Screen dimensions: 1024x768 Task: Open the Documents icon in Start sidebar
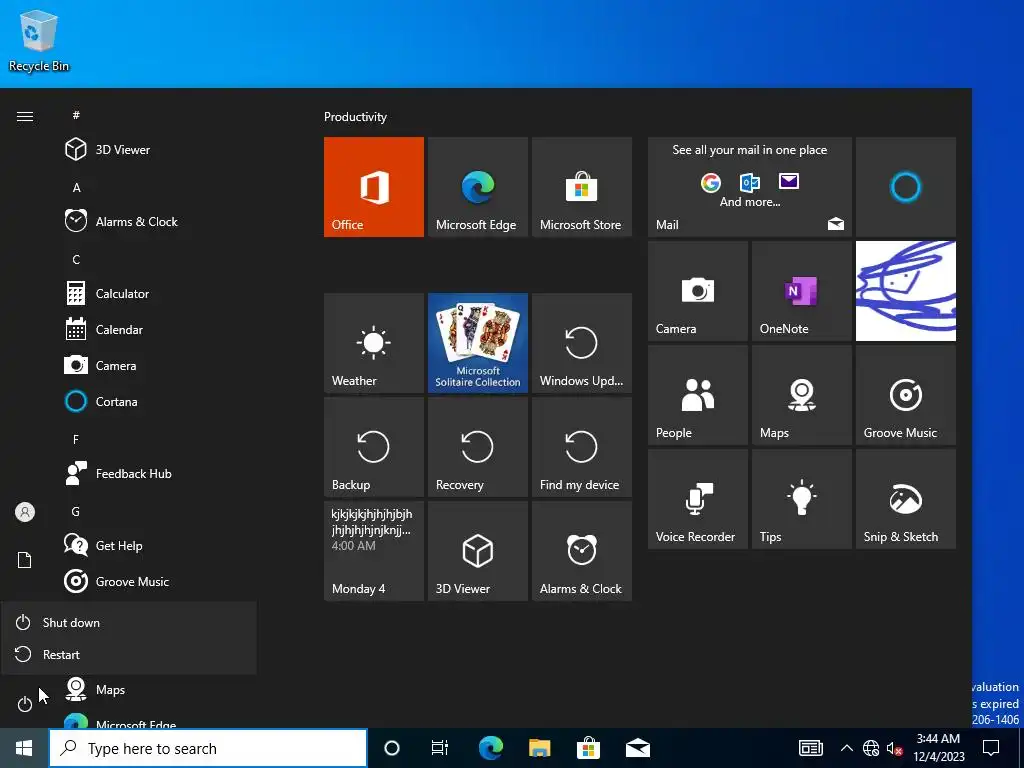click(x=25, y=560)
